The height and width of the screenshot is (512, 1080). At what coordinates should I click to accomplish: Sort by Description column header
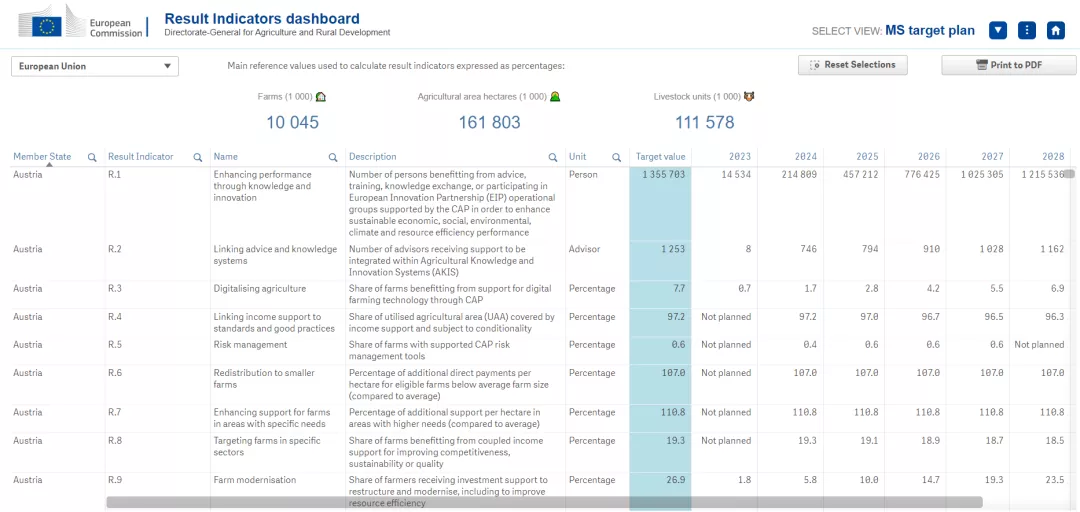click(373, 156)
